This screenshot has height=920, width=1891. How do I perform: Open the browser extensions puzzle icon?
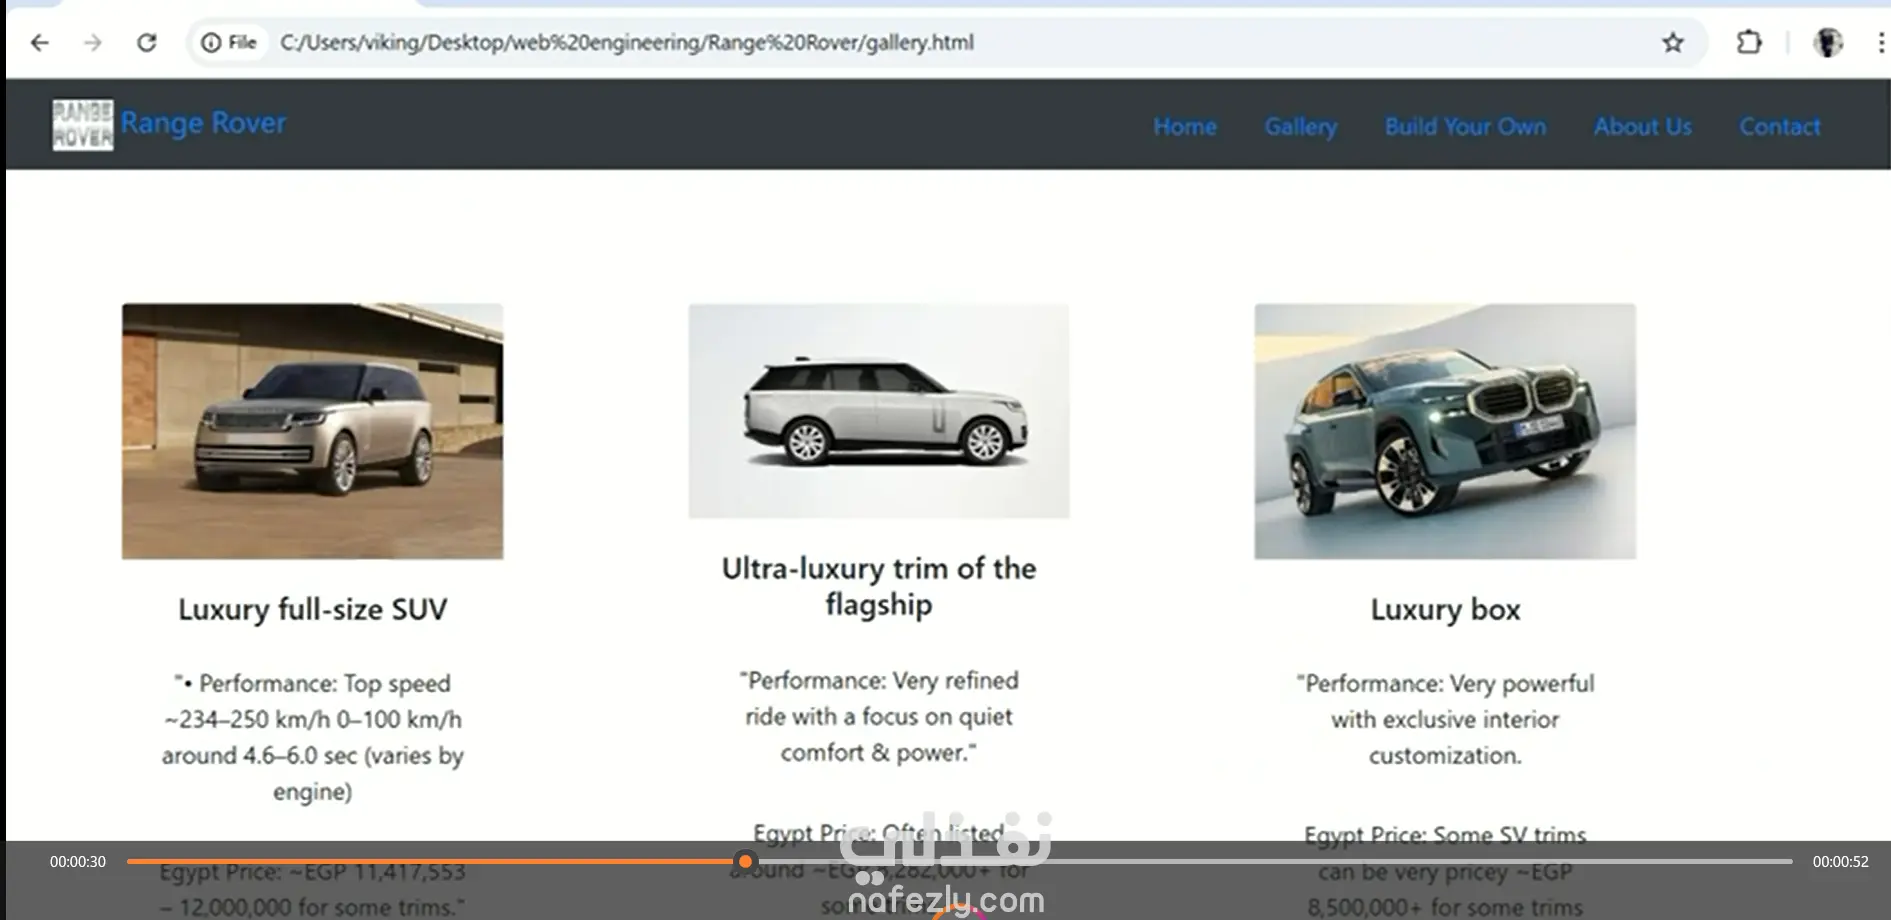pos(1749,43)
